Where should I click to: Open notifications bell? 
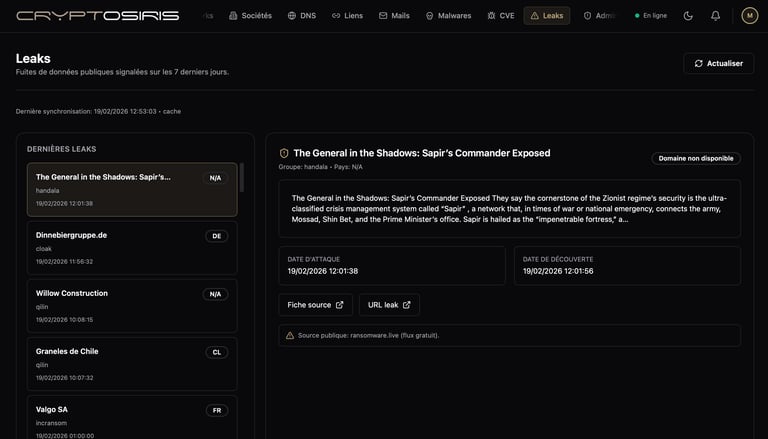pos(715,16)
